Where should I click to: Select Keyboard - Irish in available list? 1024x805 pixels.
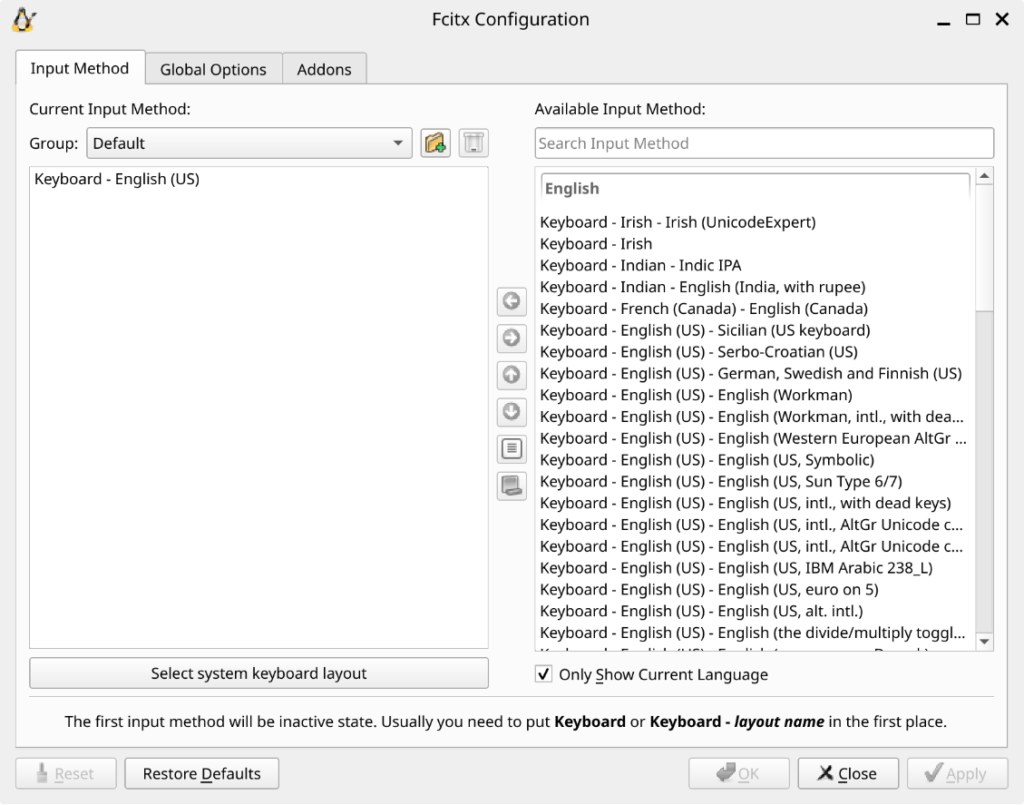pos(596,244)
